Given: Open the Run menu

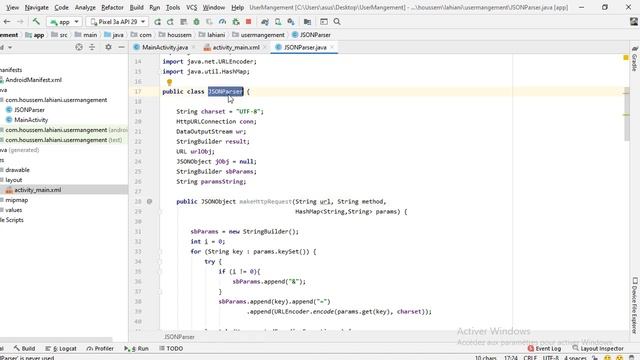Looking at the screenshot, I should [x=155, y=7].
